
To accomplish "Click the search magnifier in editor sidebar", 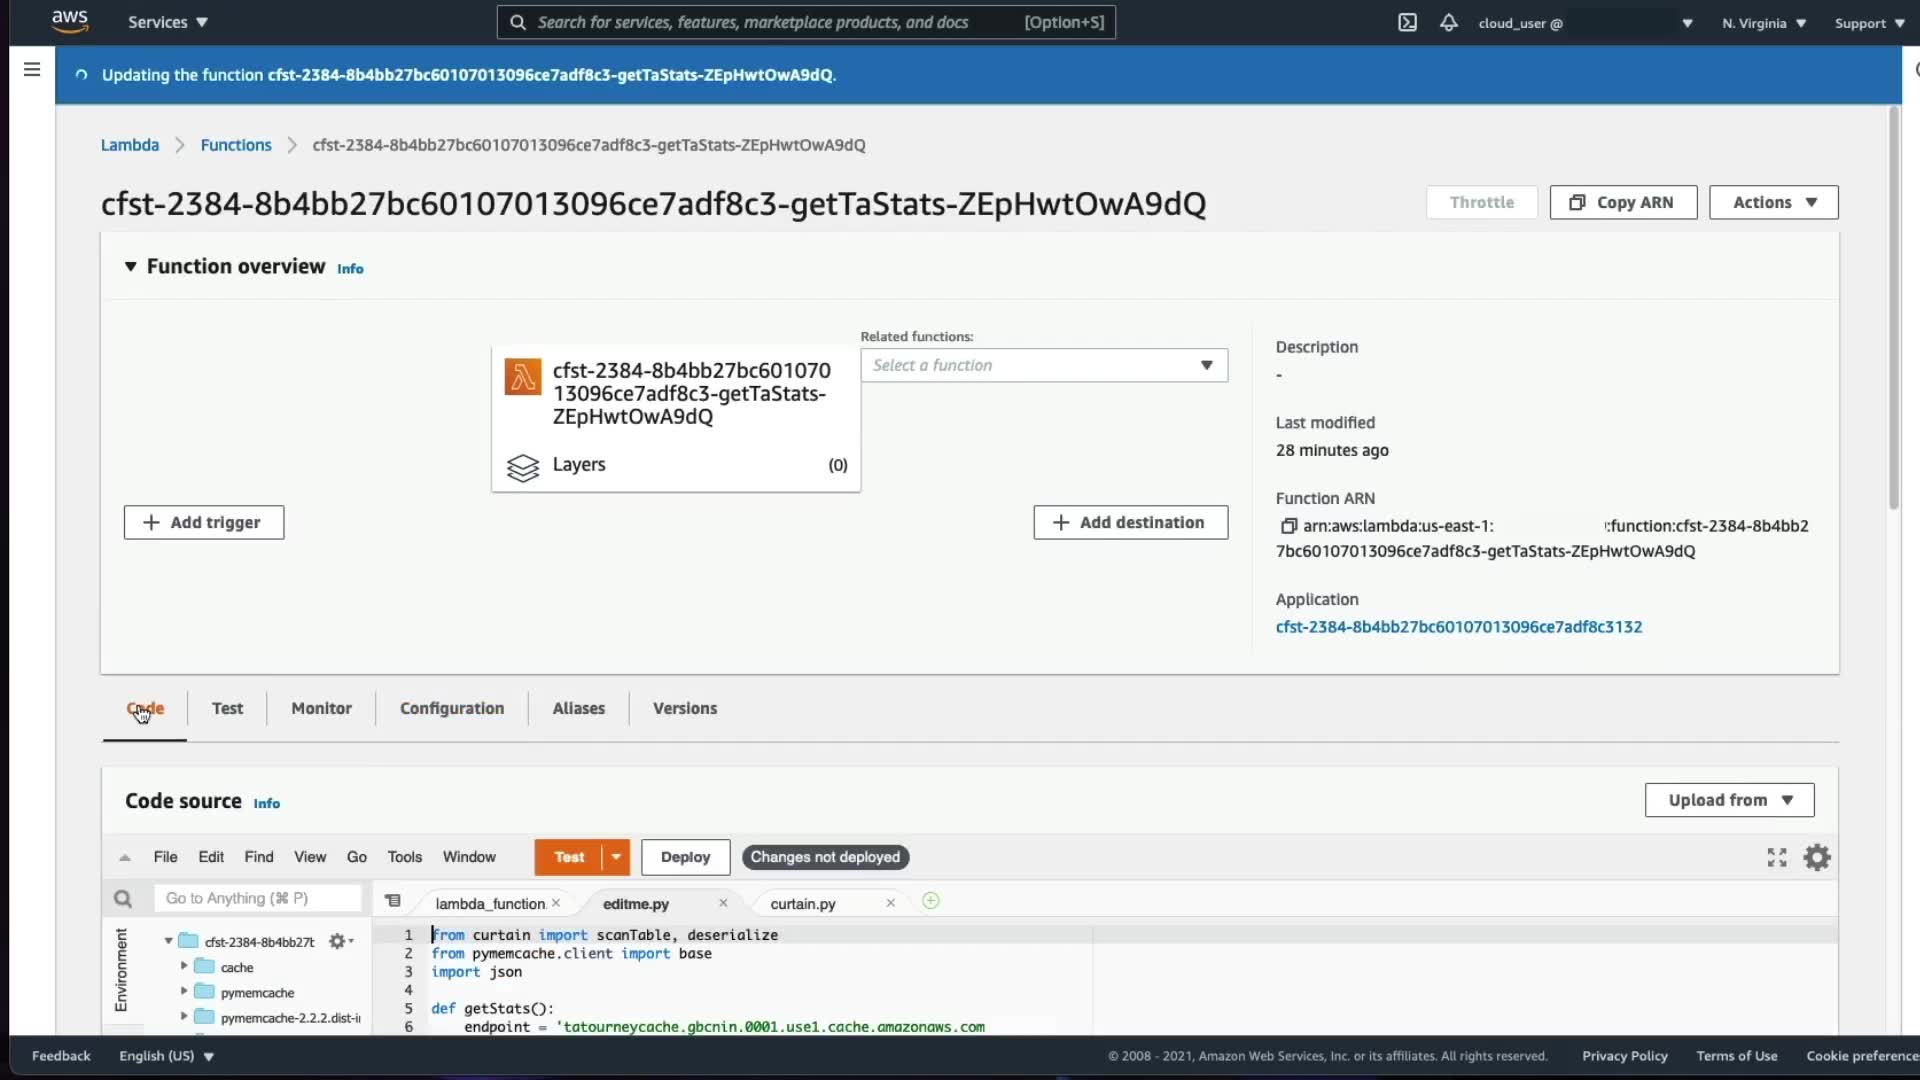I will tap(123, 898).
